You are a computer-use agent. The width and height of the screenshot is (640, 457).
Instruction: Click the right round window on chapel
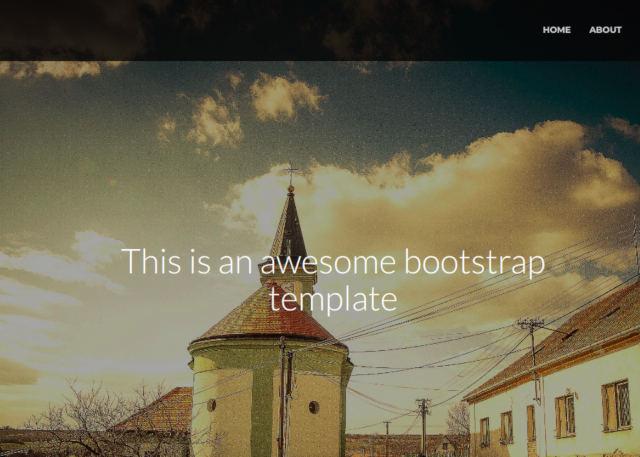pyautogui.click(x=314, y=407)
